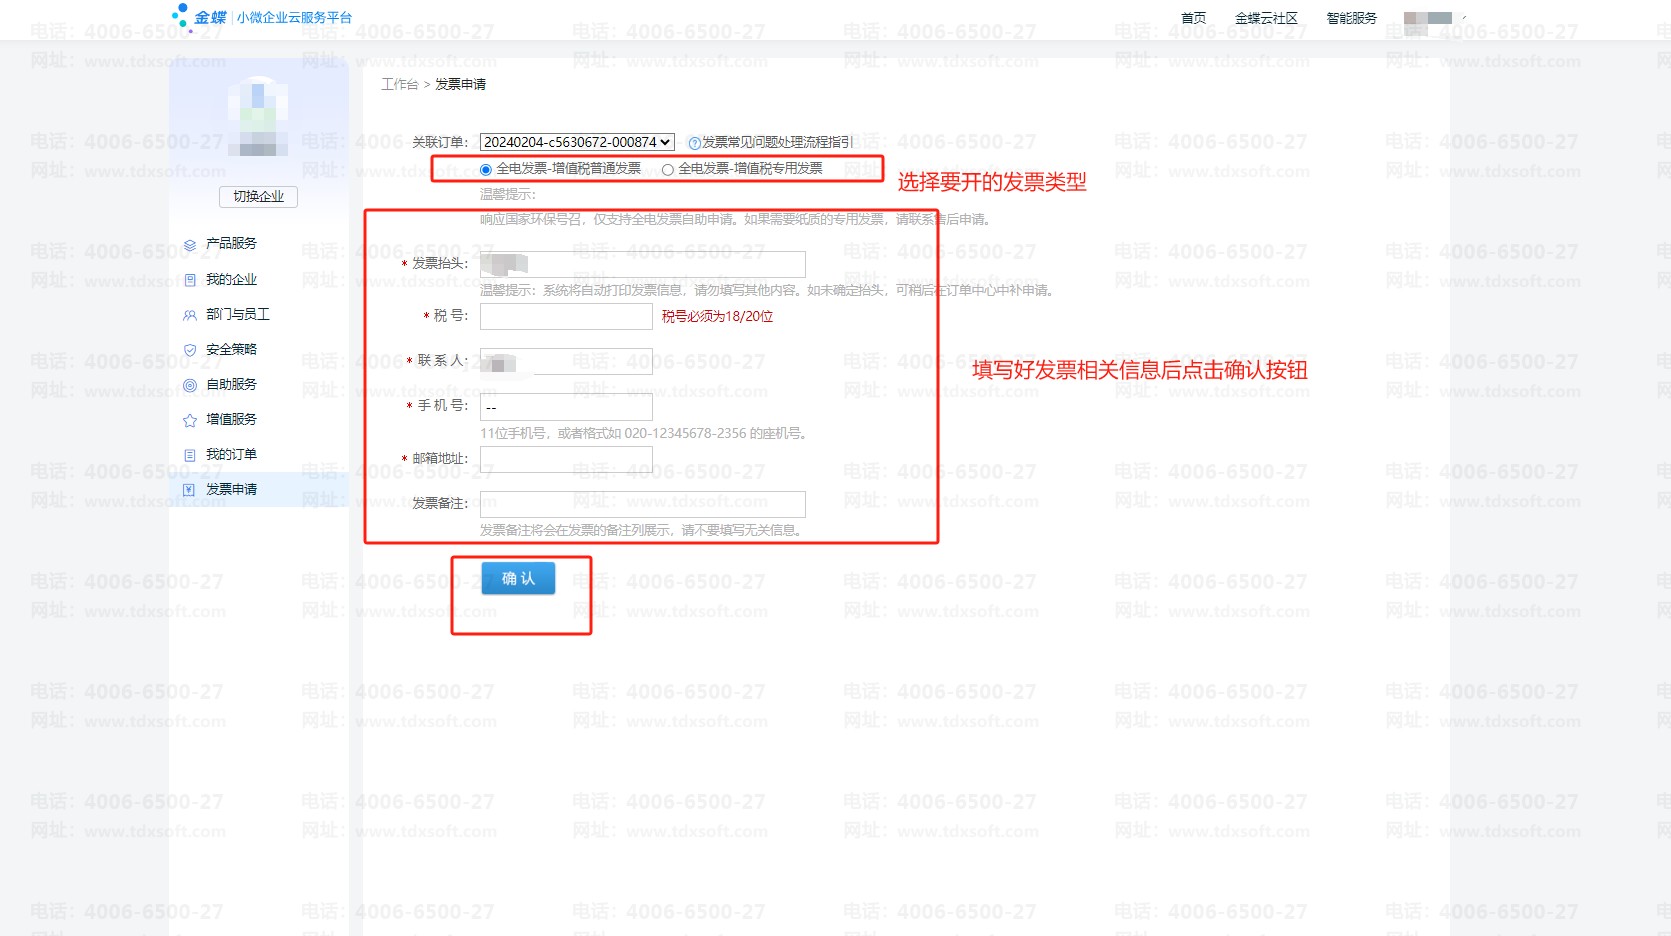The width and height of the screenshot is (1671, 936).
Task: Click the 部门与员工 people icon
Action: coord(190,315)
